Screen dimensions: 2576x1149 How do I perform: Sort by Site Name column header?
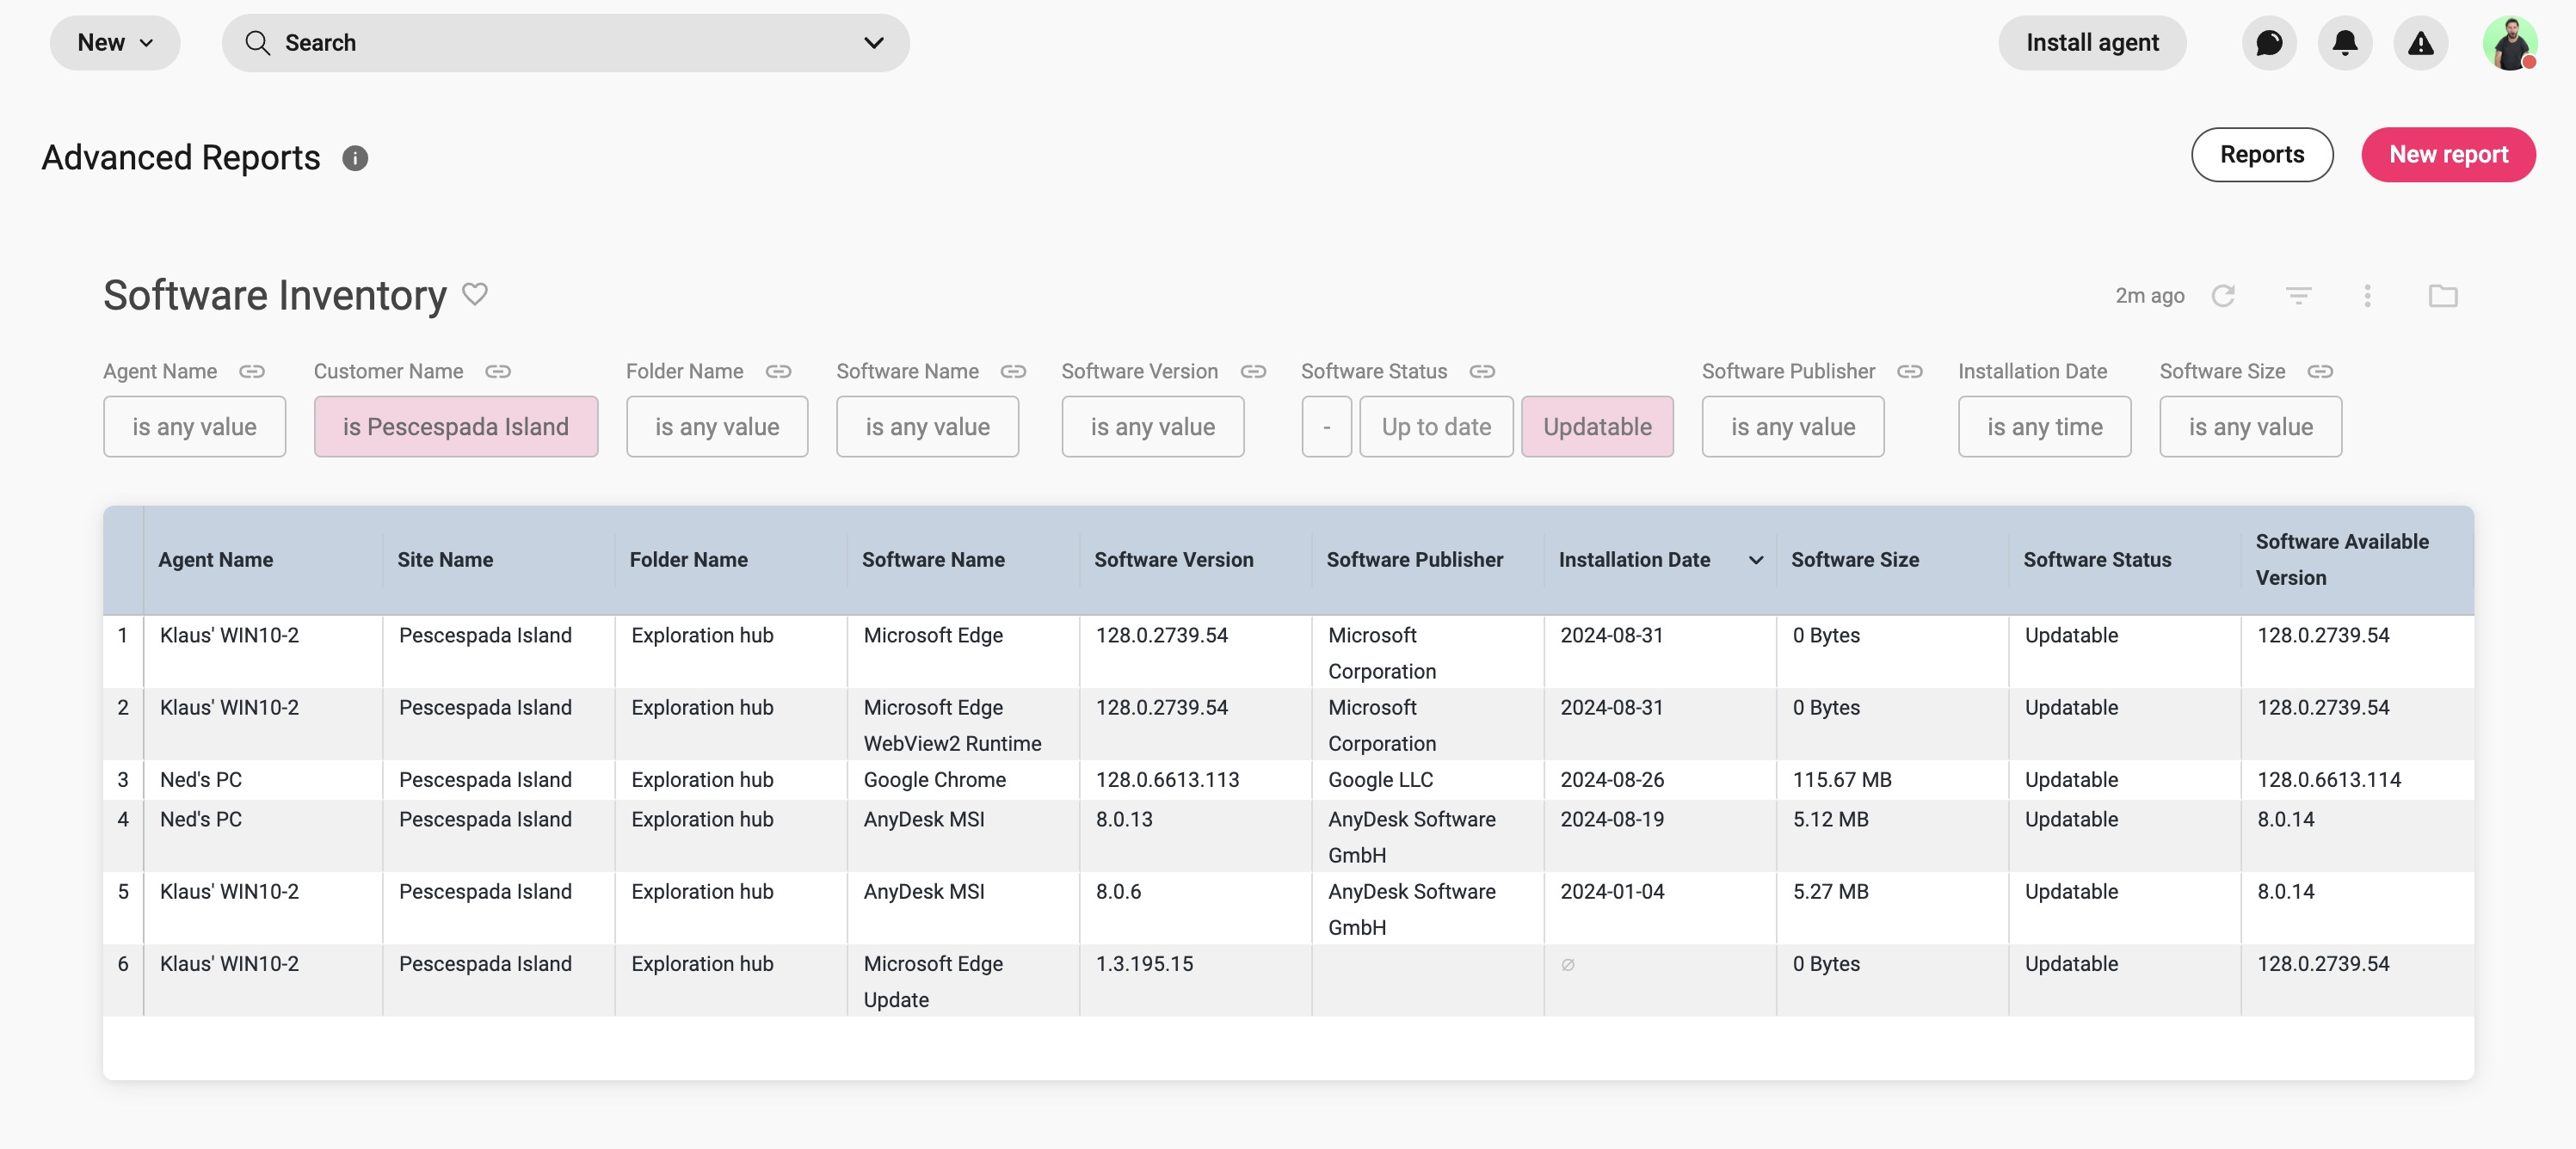(445, 560)
